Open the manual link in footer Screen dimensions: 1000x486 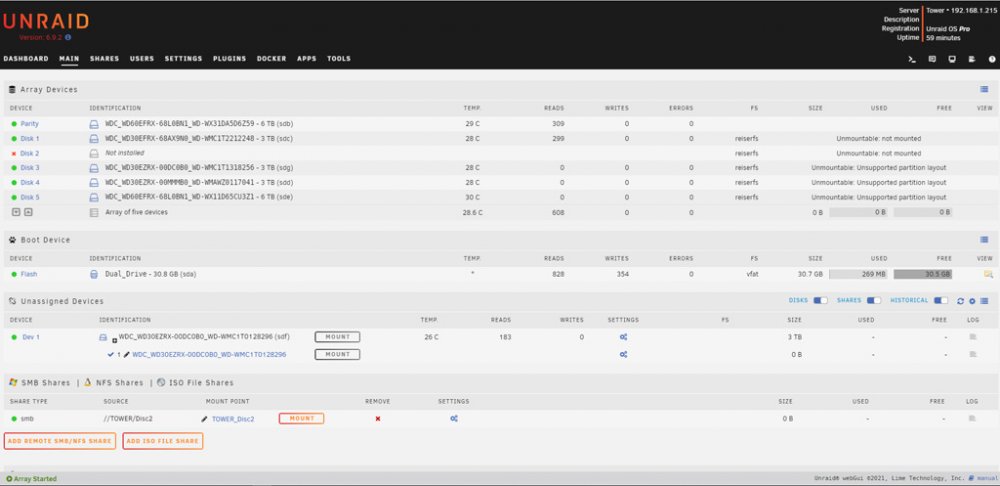click(987, 479)
